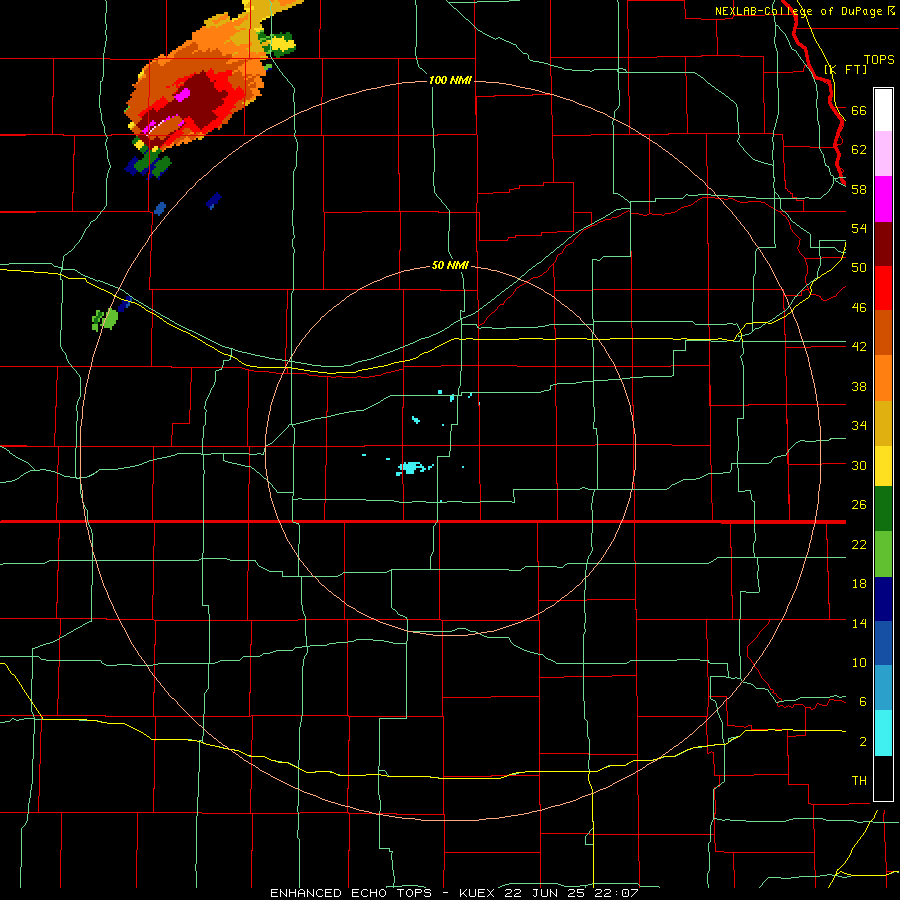Click the bright red legend swatch
Screen dimensions: 900x900
(883, 288)
